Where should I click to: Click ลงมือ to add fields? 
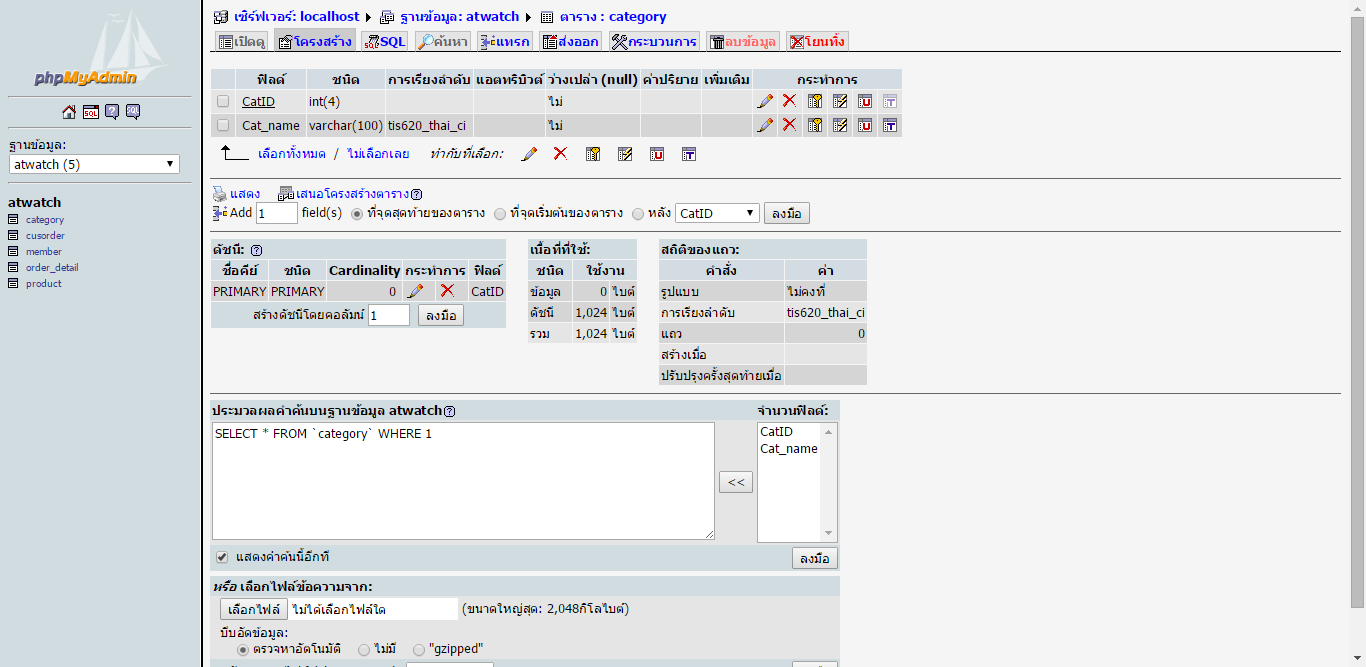click(x=787, y=213)
